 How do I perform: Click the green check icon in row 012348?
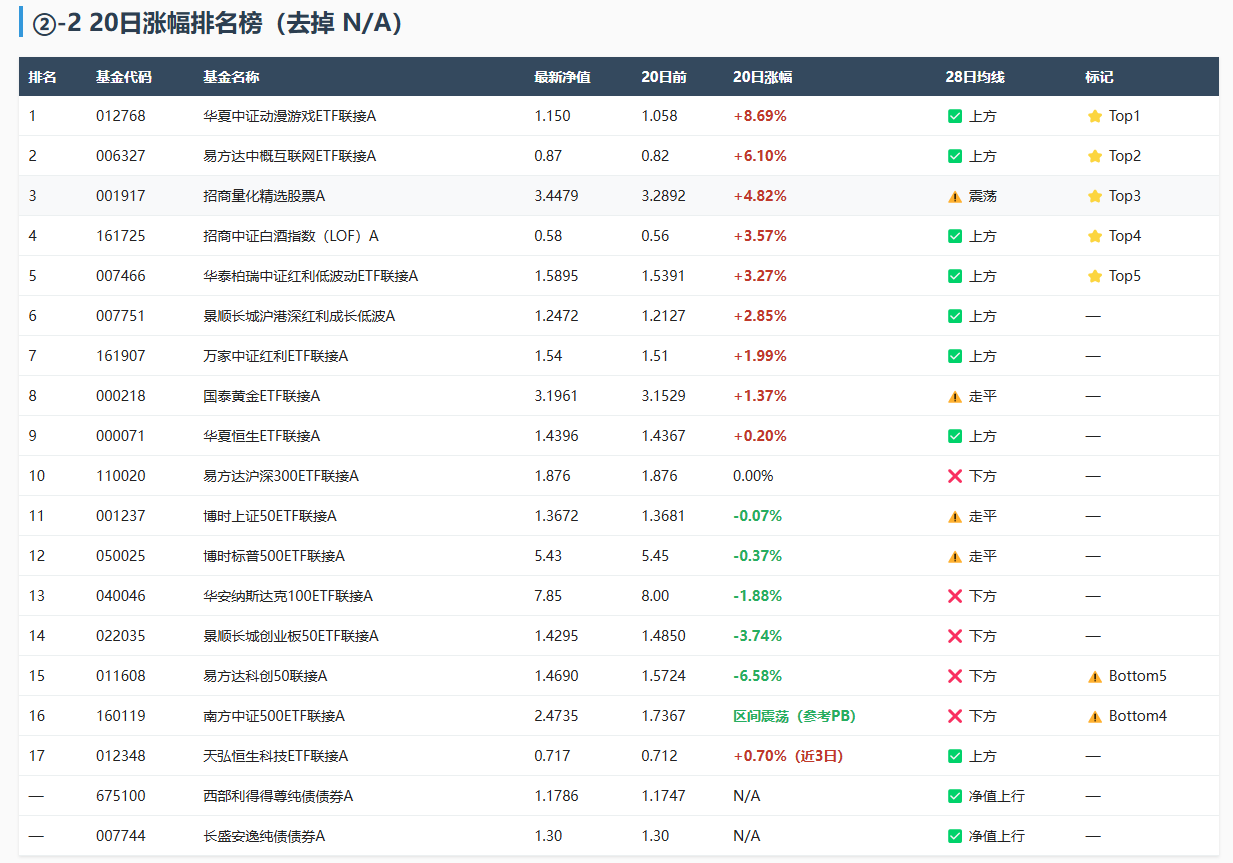click(x=955, y=756)
